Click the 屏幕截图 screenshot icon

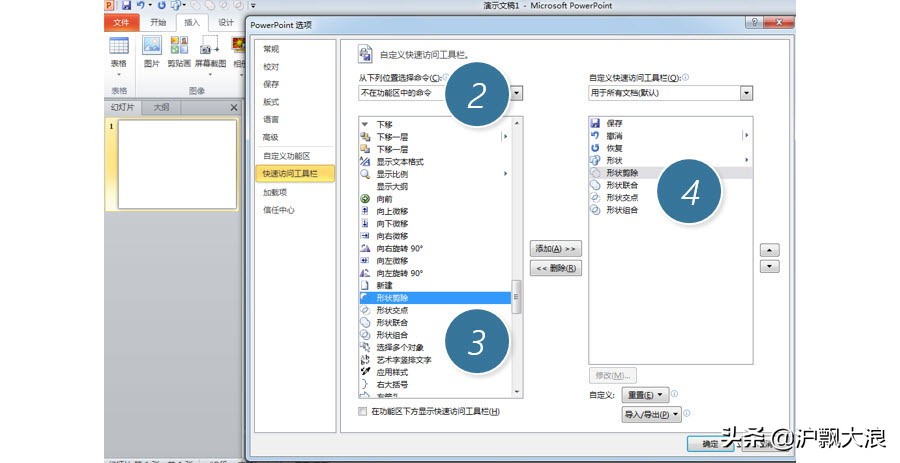pyautogui.click(x=210, y=46)
